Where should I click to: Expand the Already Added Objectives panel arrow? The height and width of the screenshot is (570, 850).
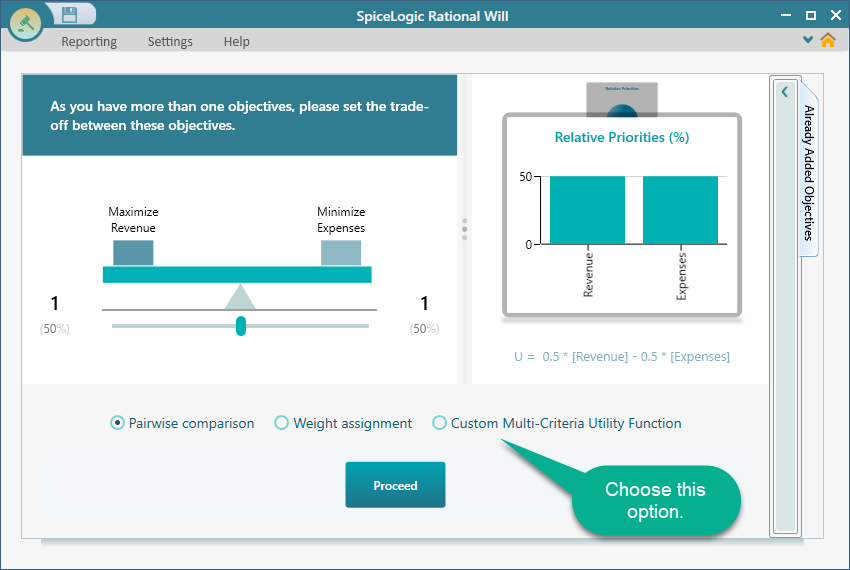pos(785,92)
